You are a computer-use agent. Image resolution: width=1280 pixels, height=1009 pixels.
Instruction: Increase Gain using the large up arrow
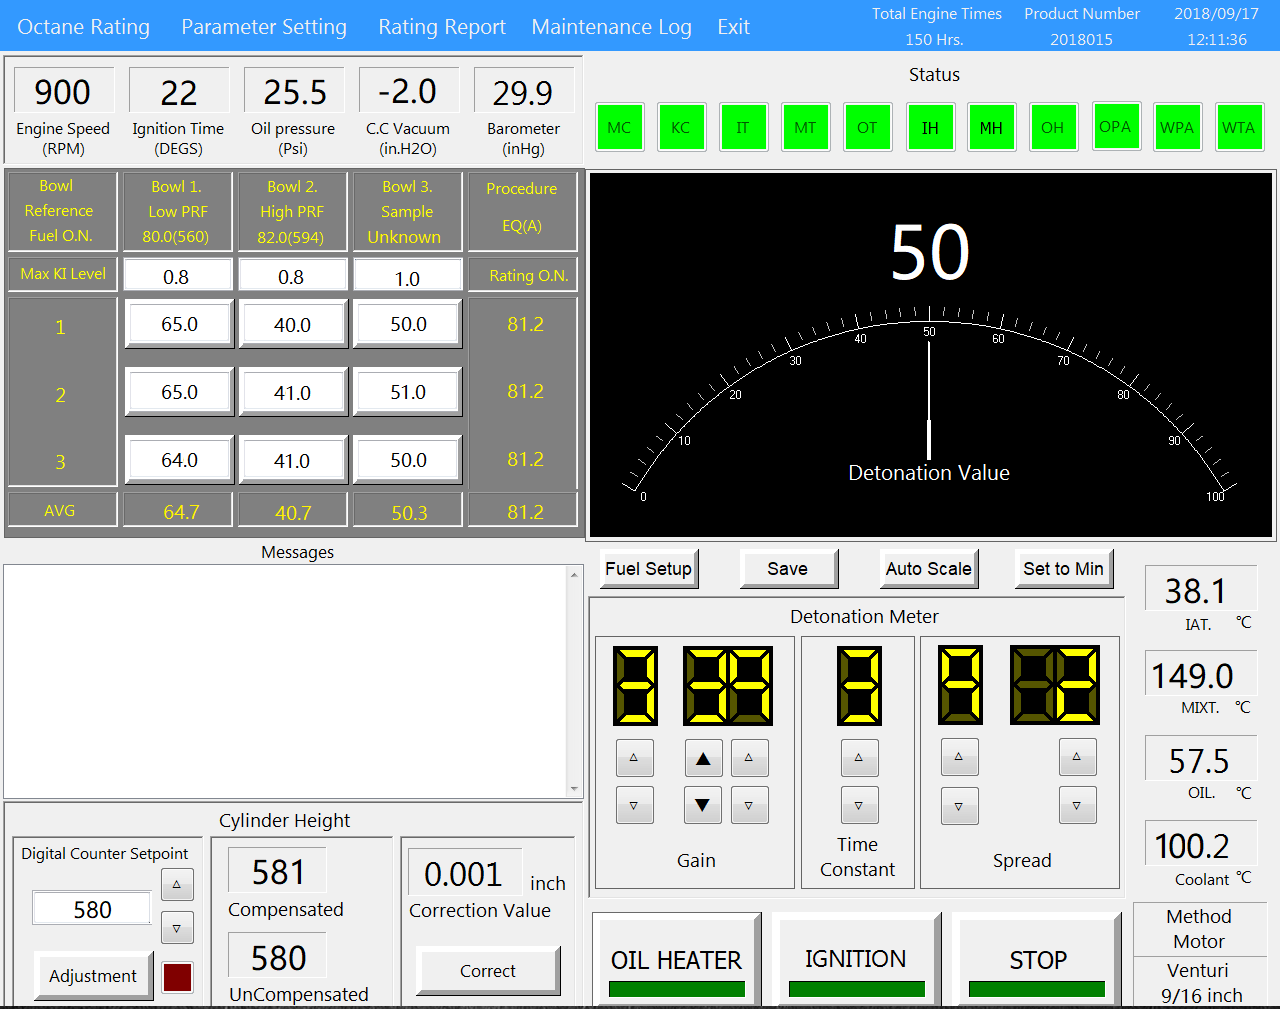[x=703, y=758]
